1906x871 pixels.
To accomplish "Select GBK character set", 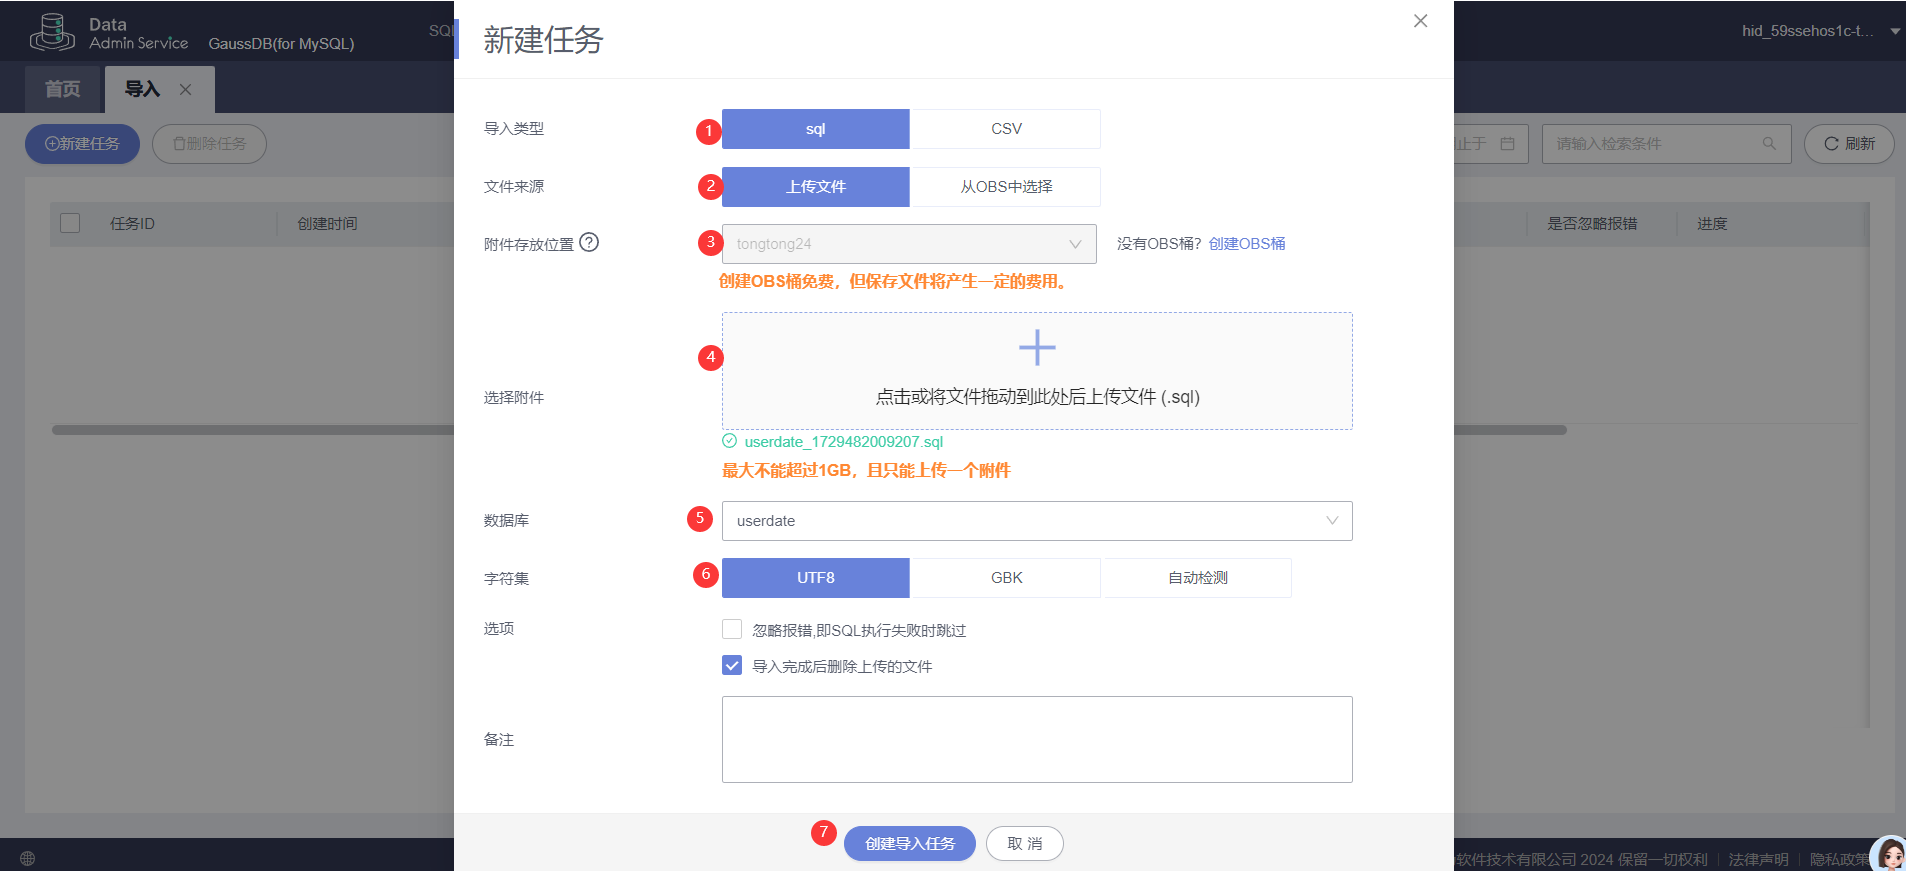I will (1006, 578).
